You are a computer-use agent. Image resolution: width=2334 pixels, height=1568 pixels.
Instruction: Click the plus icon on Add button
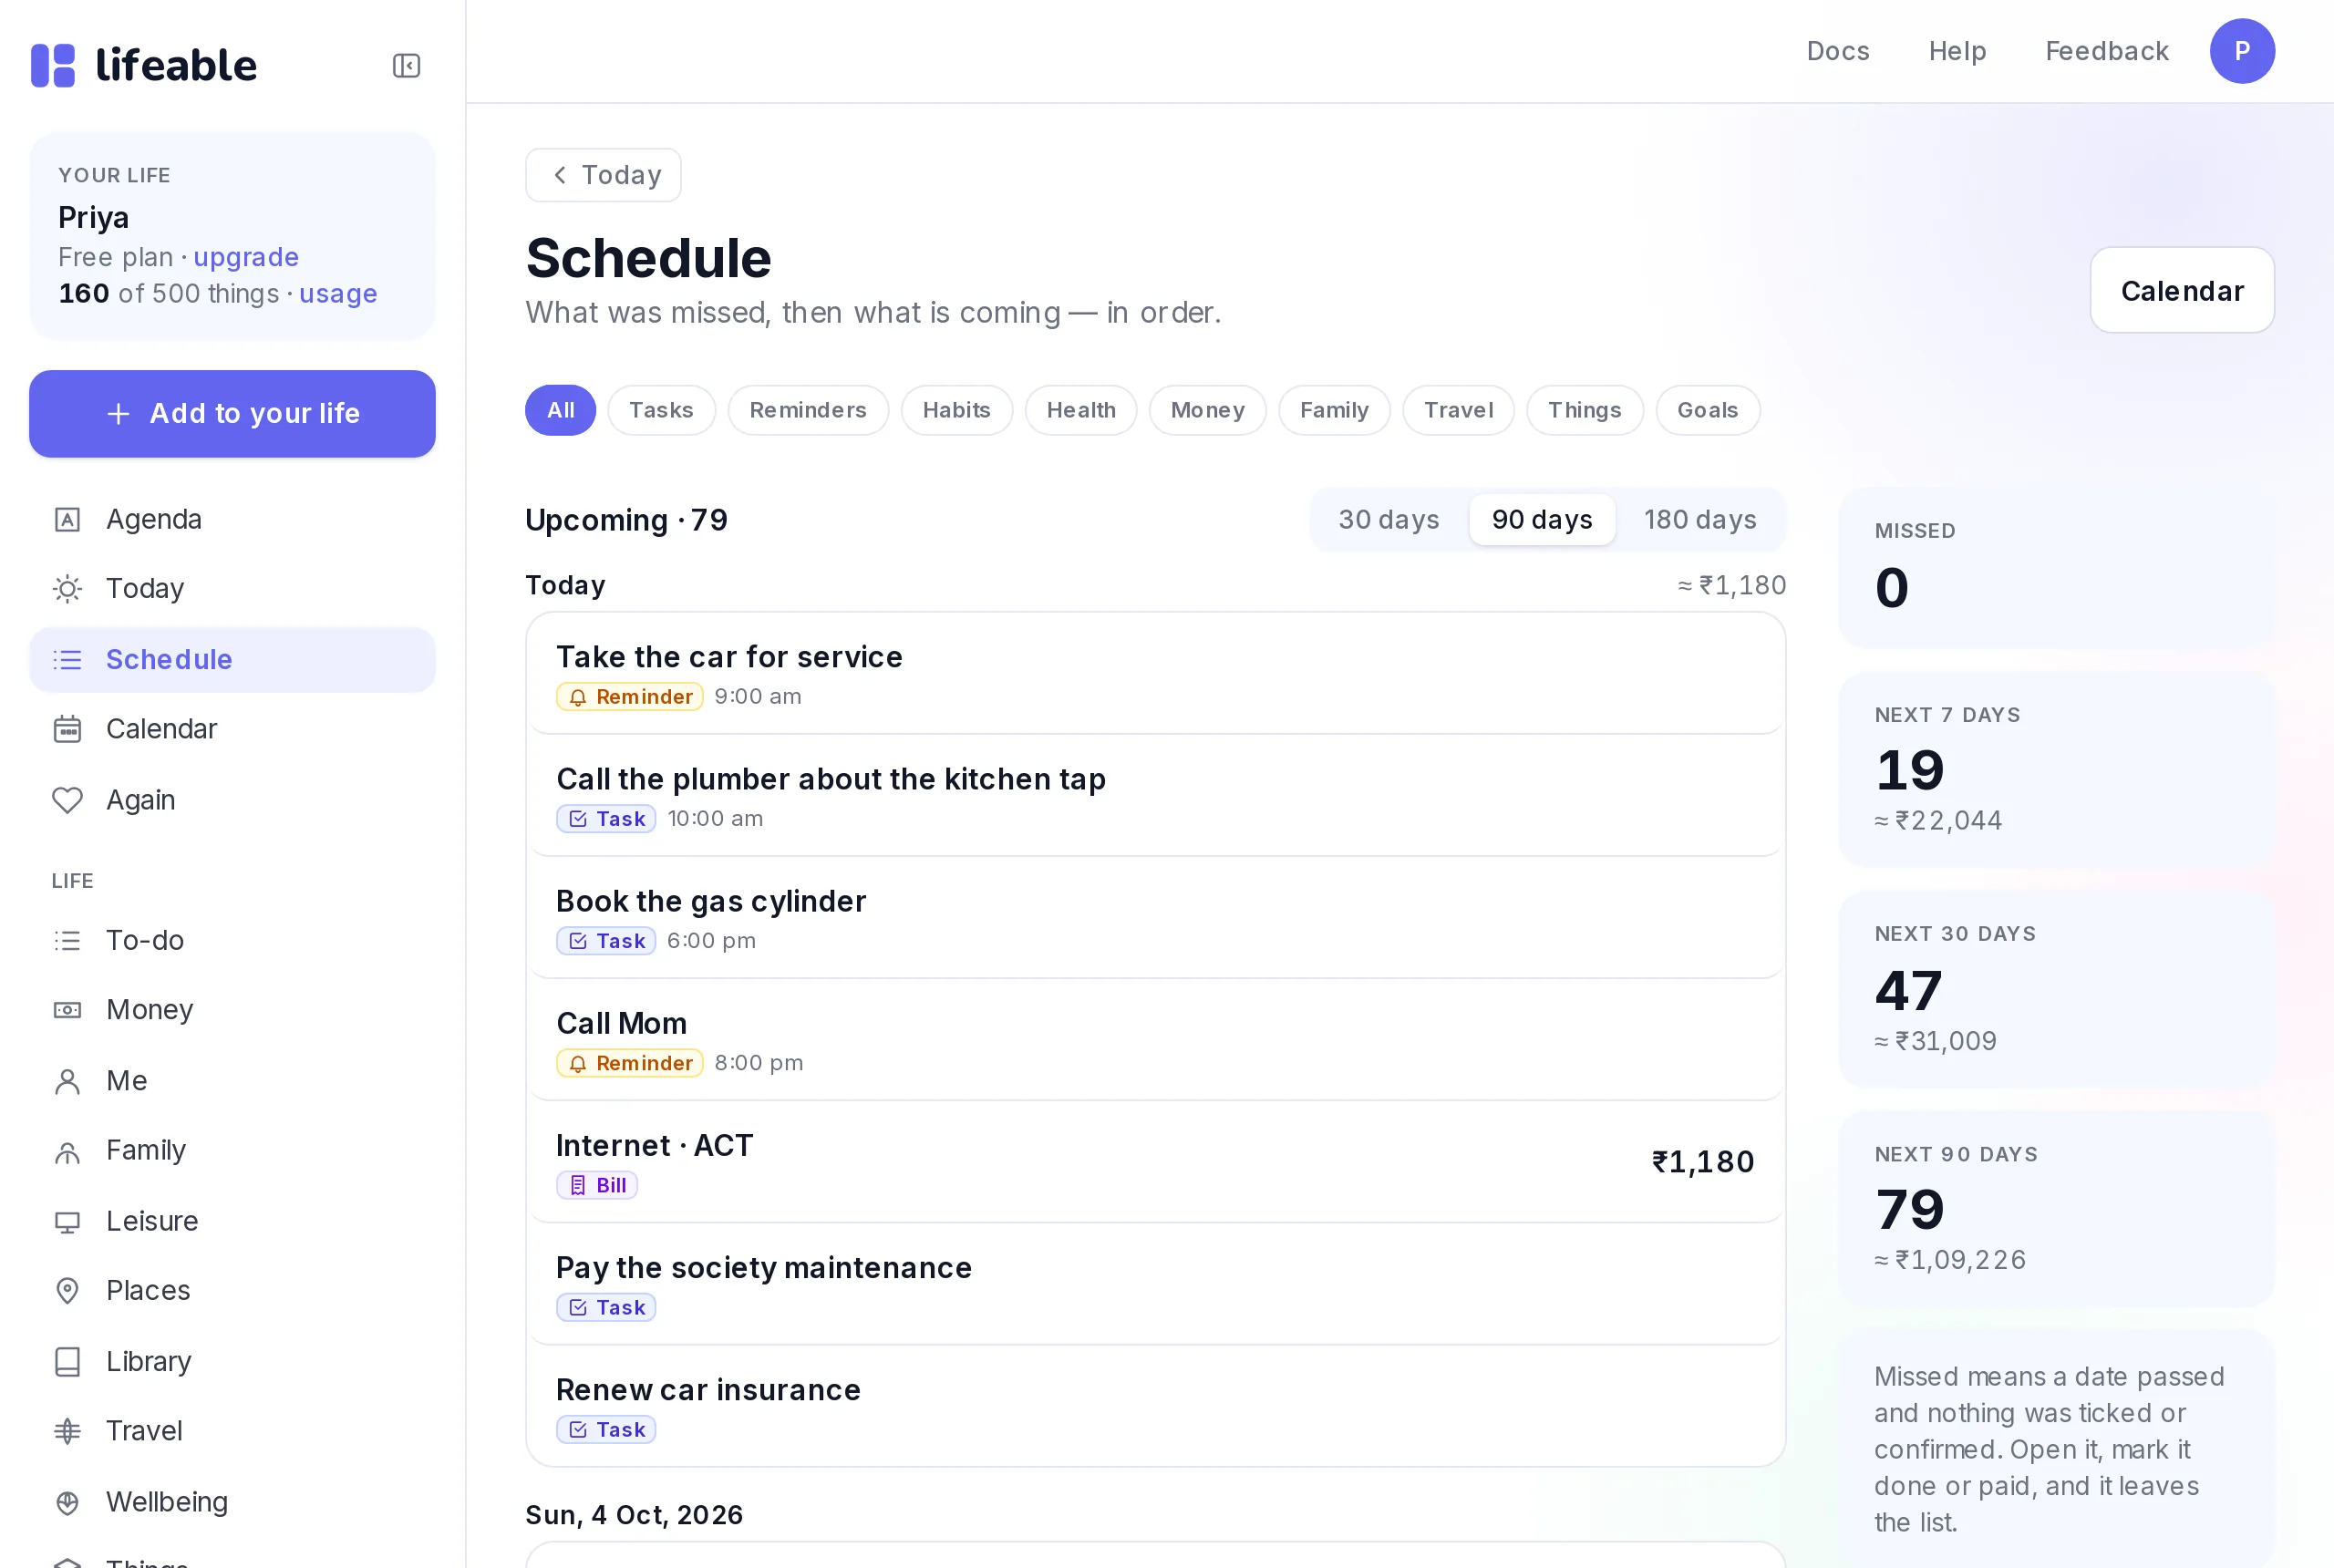click(x=118, y=414)
